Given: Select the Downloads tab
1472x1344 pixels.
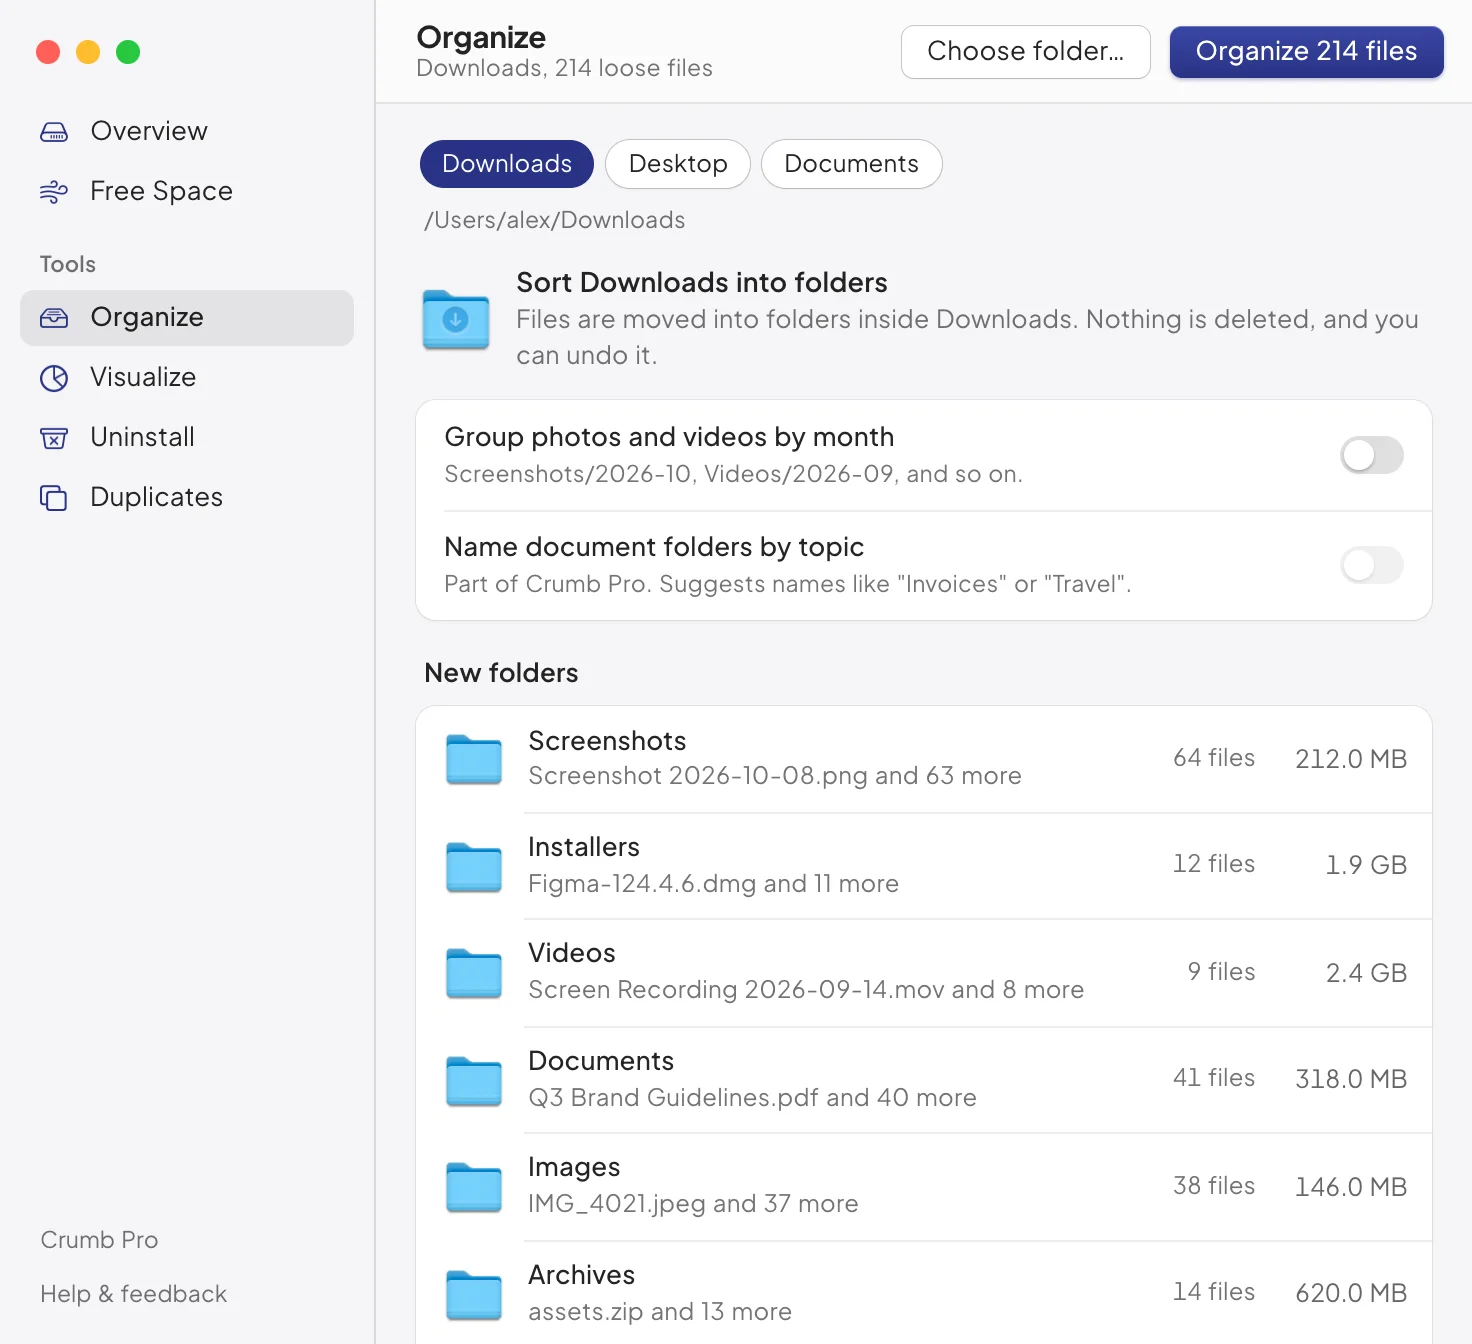Looking at the screenshot, I should click(507, 164).
